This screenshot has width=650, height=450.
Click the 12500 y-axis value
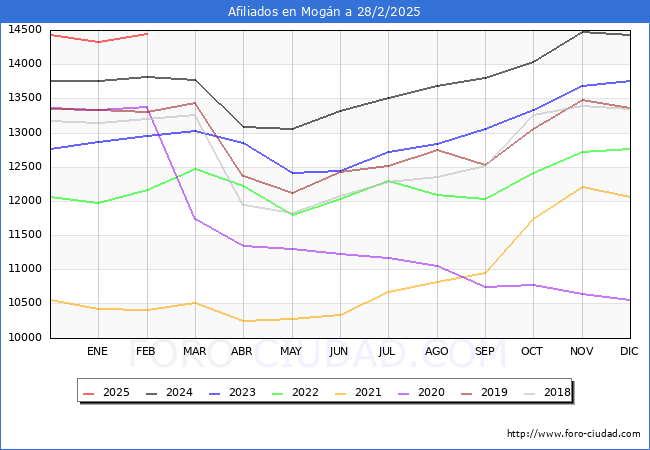(25, 167)
